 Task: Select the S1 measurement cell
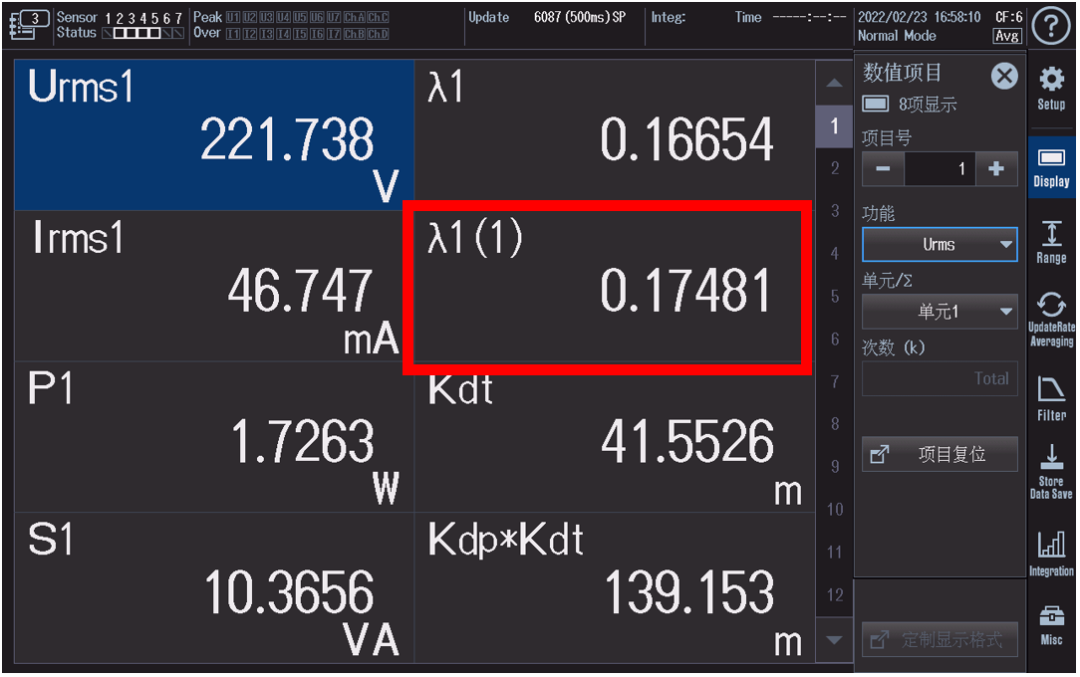tap(214, 587)
